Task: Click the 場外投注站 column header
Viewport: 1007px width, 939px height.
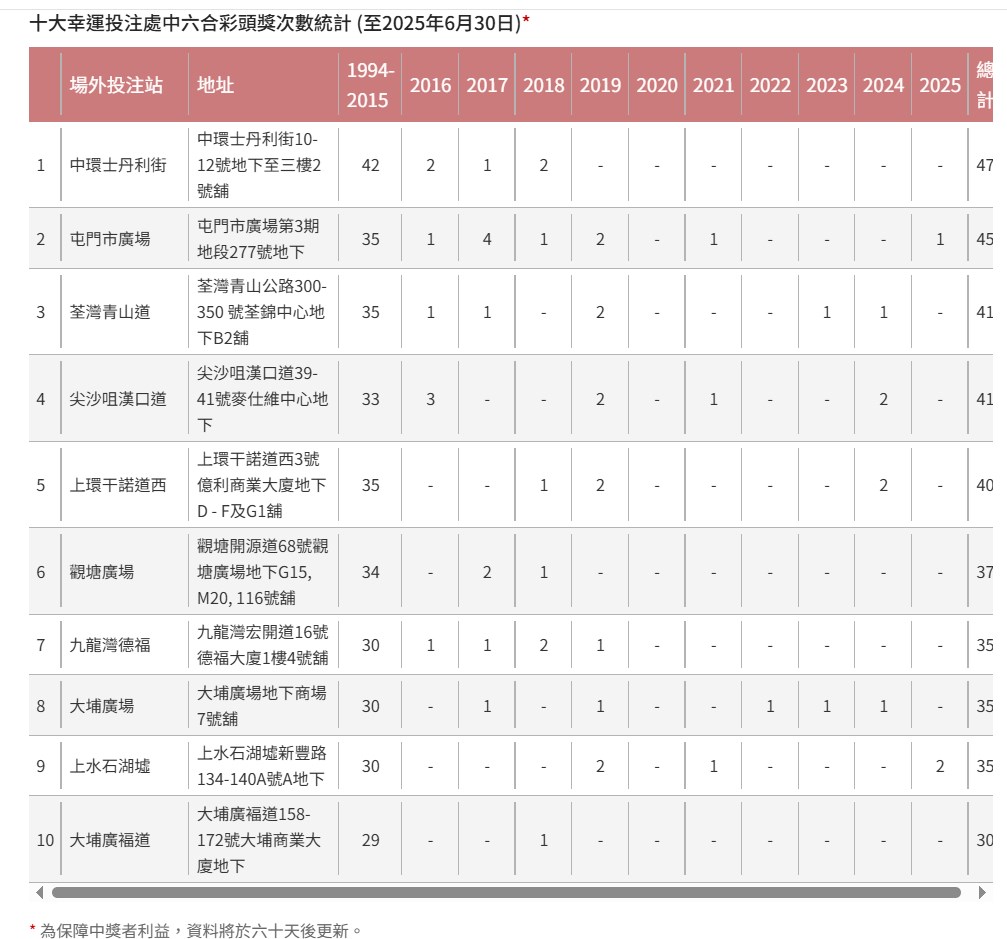Action: pos(115,85)
